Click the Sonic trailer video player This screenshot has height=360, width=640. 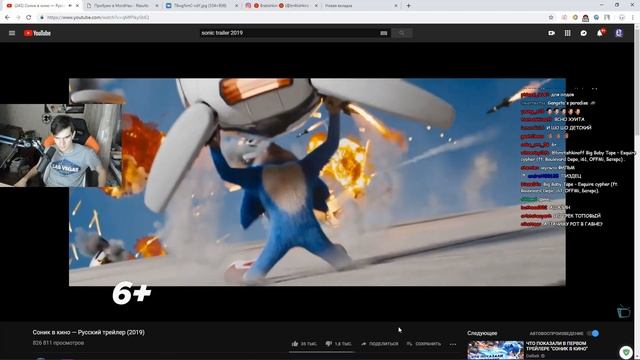[317, 182]
